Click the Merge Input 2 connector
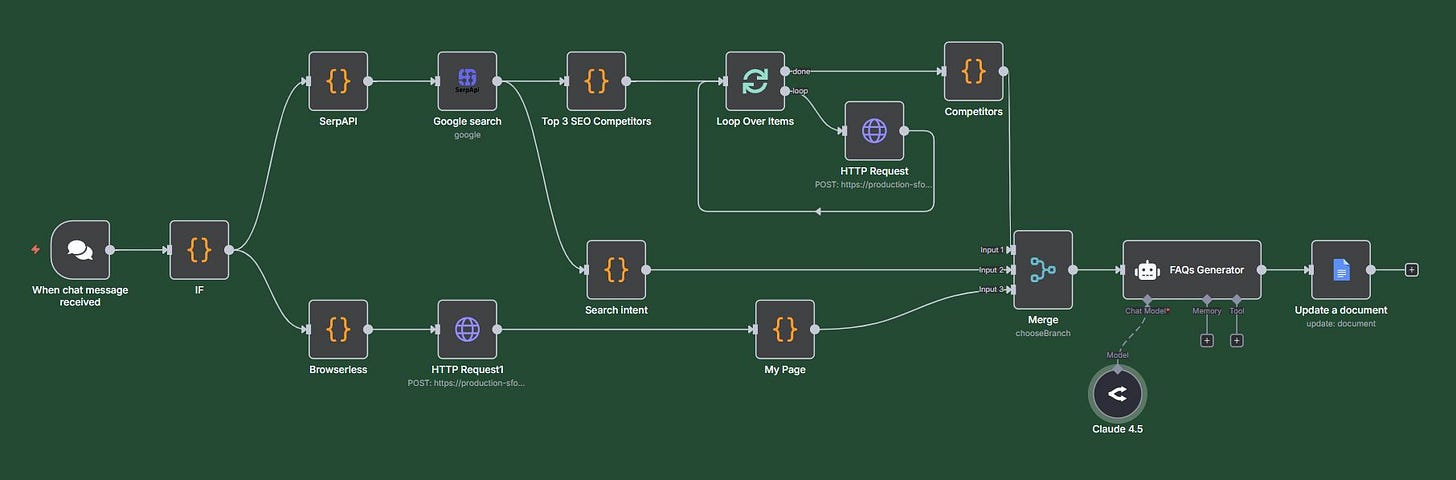Image resolution: width=1456 pixels, height=480 pixels. 1011,270
